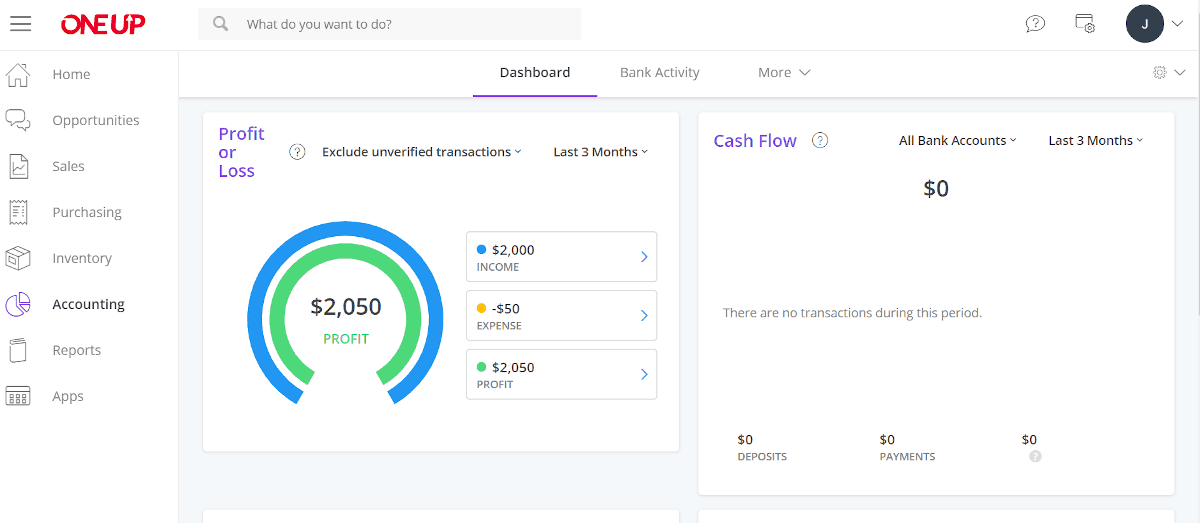This screenshot has height=523, width=1200.
Task: Click the yellow Expense color dot
Action: point(482,308)
